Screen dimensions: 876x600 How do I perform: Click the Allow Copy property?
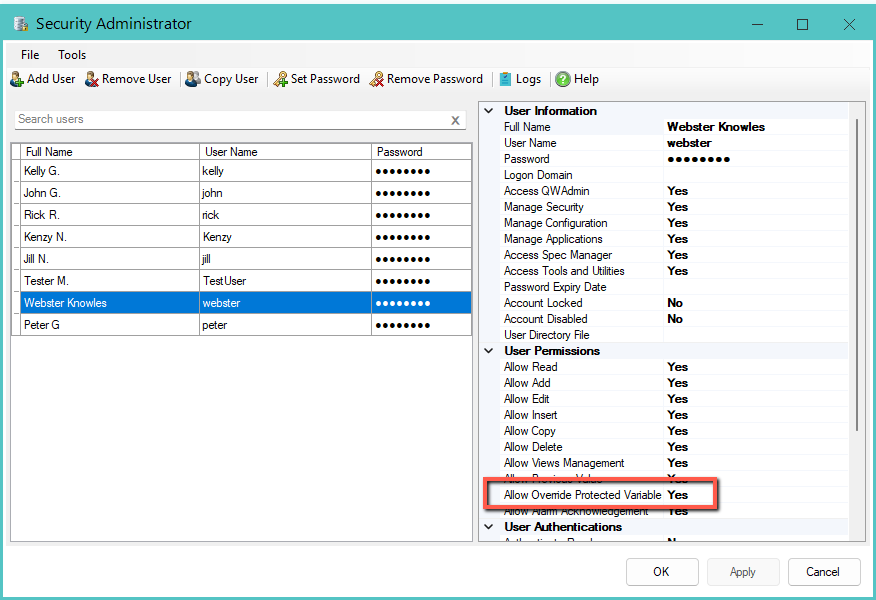point(529,431)
